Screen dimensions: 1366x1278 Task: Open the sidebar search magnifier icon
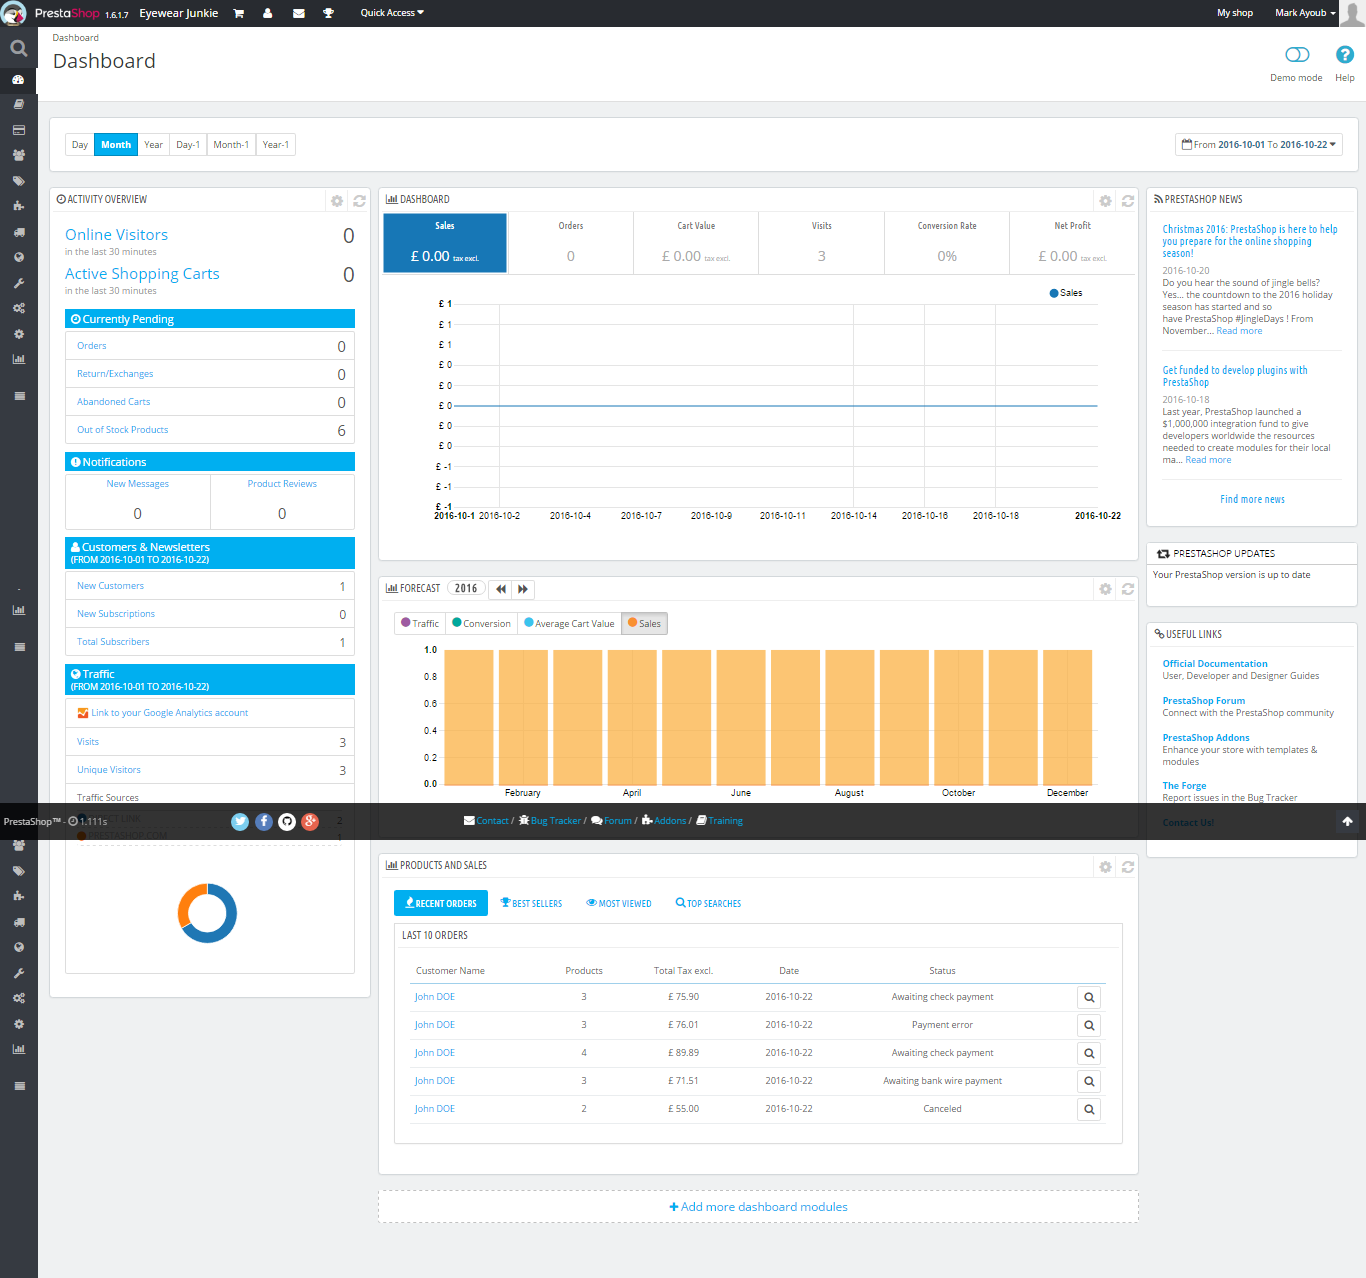coord(18,48)
